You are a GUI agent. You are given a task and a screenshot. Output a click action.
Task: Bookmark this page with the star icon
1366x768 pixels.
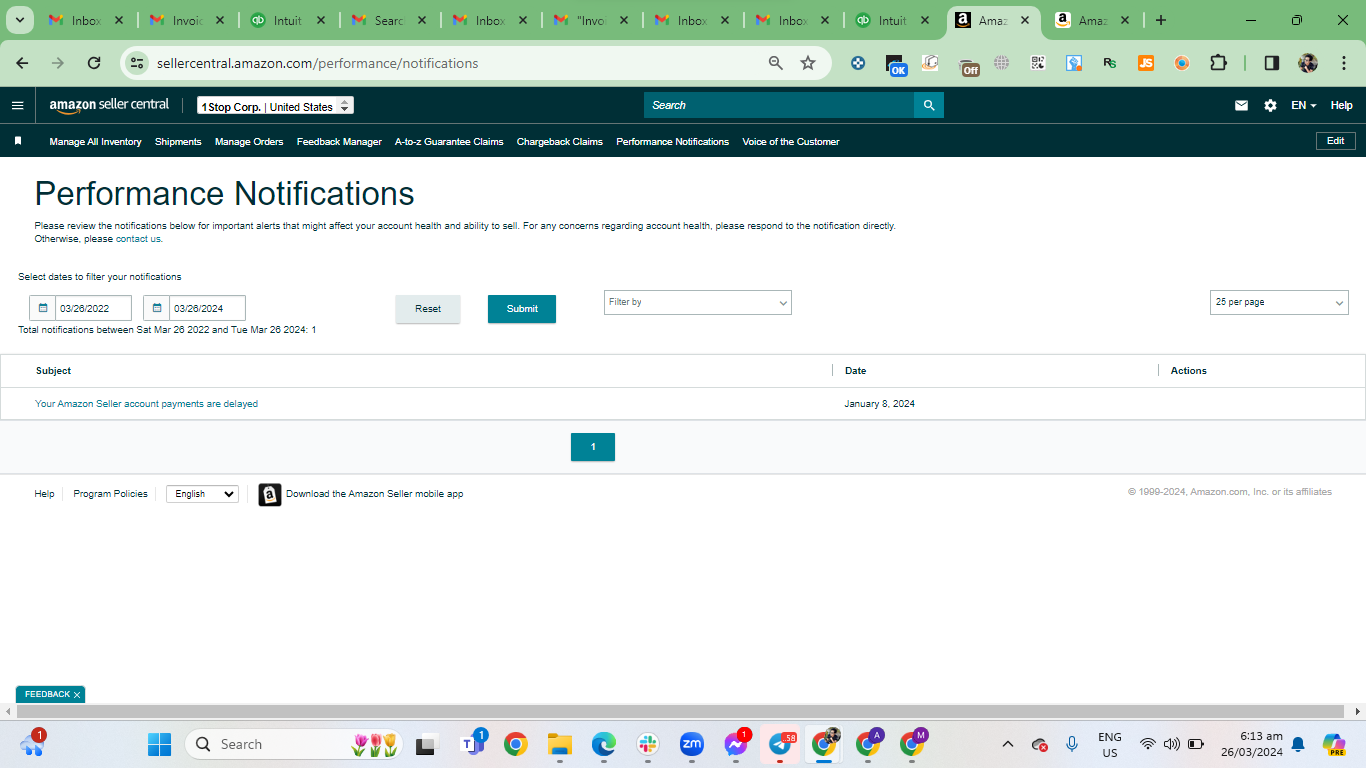tap(808, 63)
